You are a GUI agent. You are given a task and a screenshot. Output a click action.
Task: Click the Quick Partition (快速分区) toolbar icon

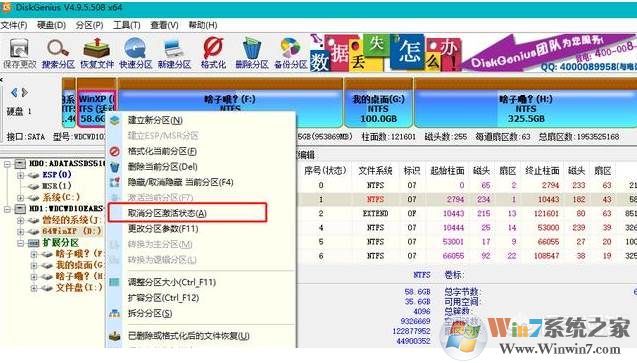tap(135, 53)
